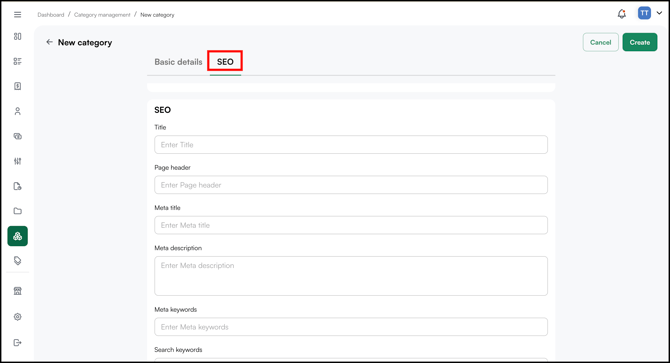Image resolution: width=670 pixels, height=363 pixels.
Task: Open the document file sidebar icon
Action: (x=18, y=186)
